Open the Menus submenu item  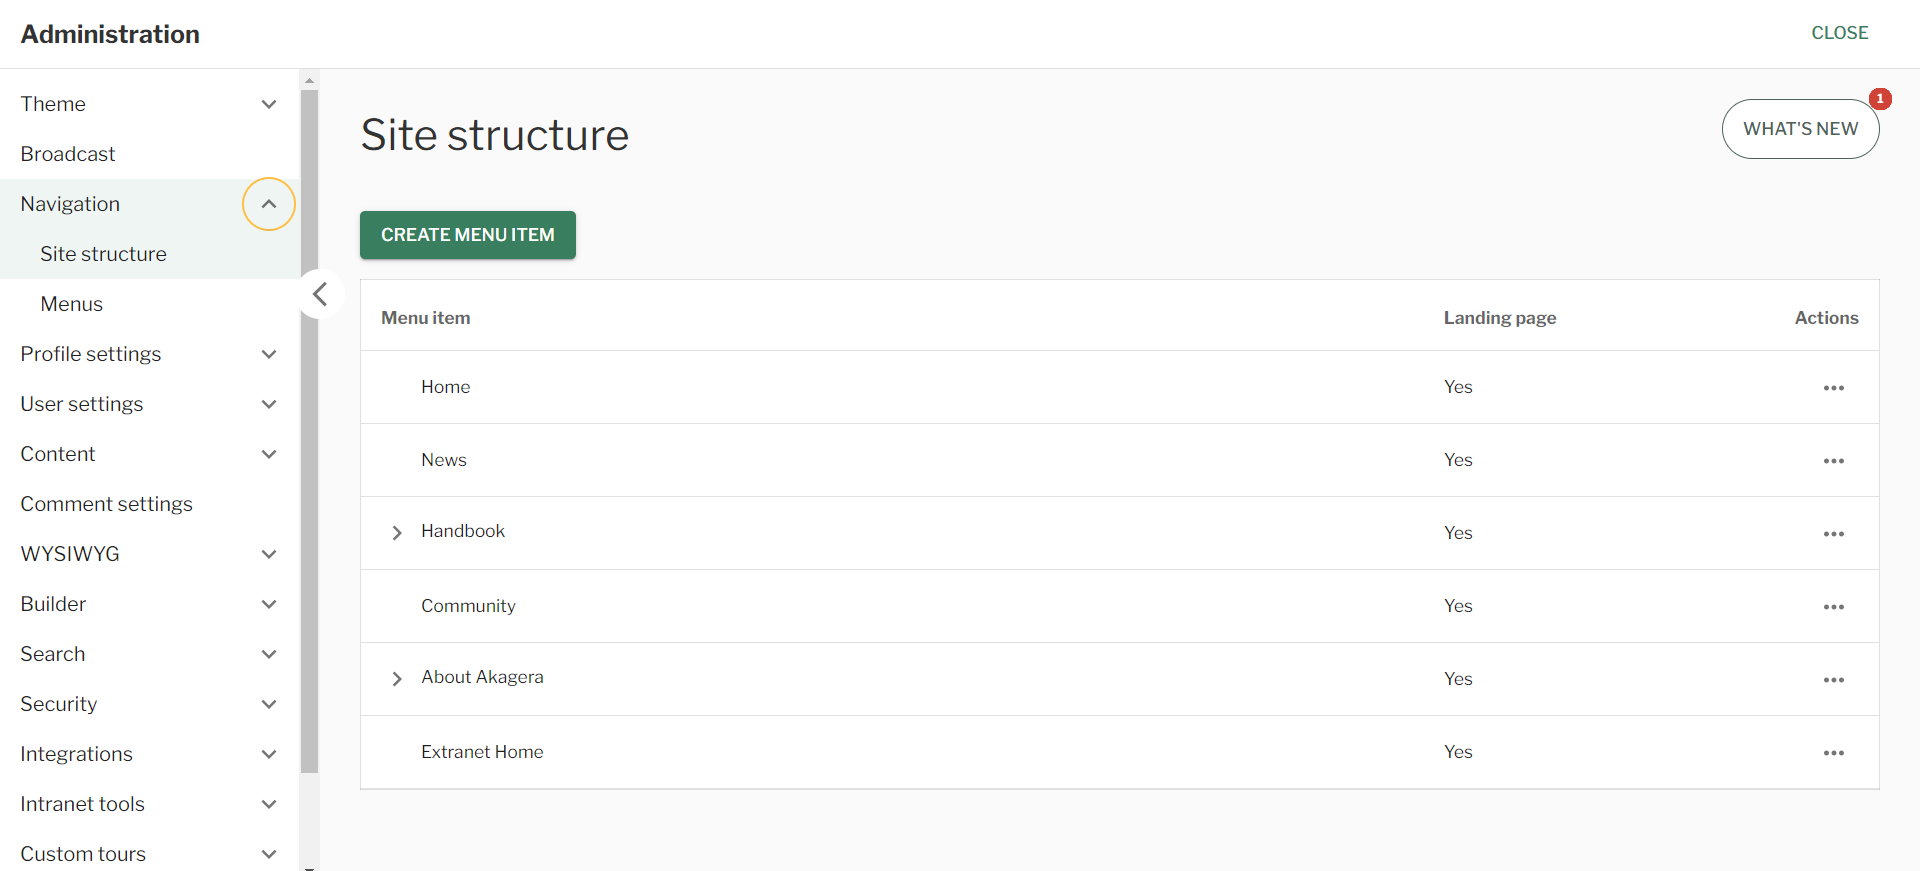pyautogui.click(x=72, y=304)
